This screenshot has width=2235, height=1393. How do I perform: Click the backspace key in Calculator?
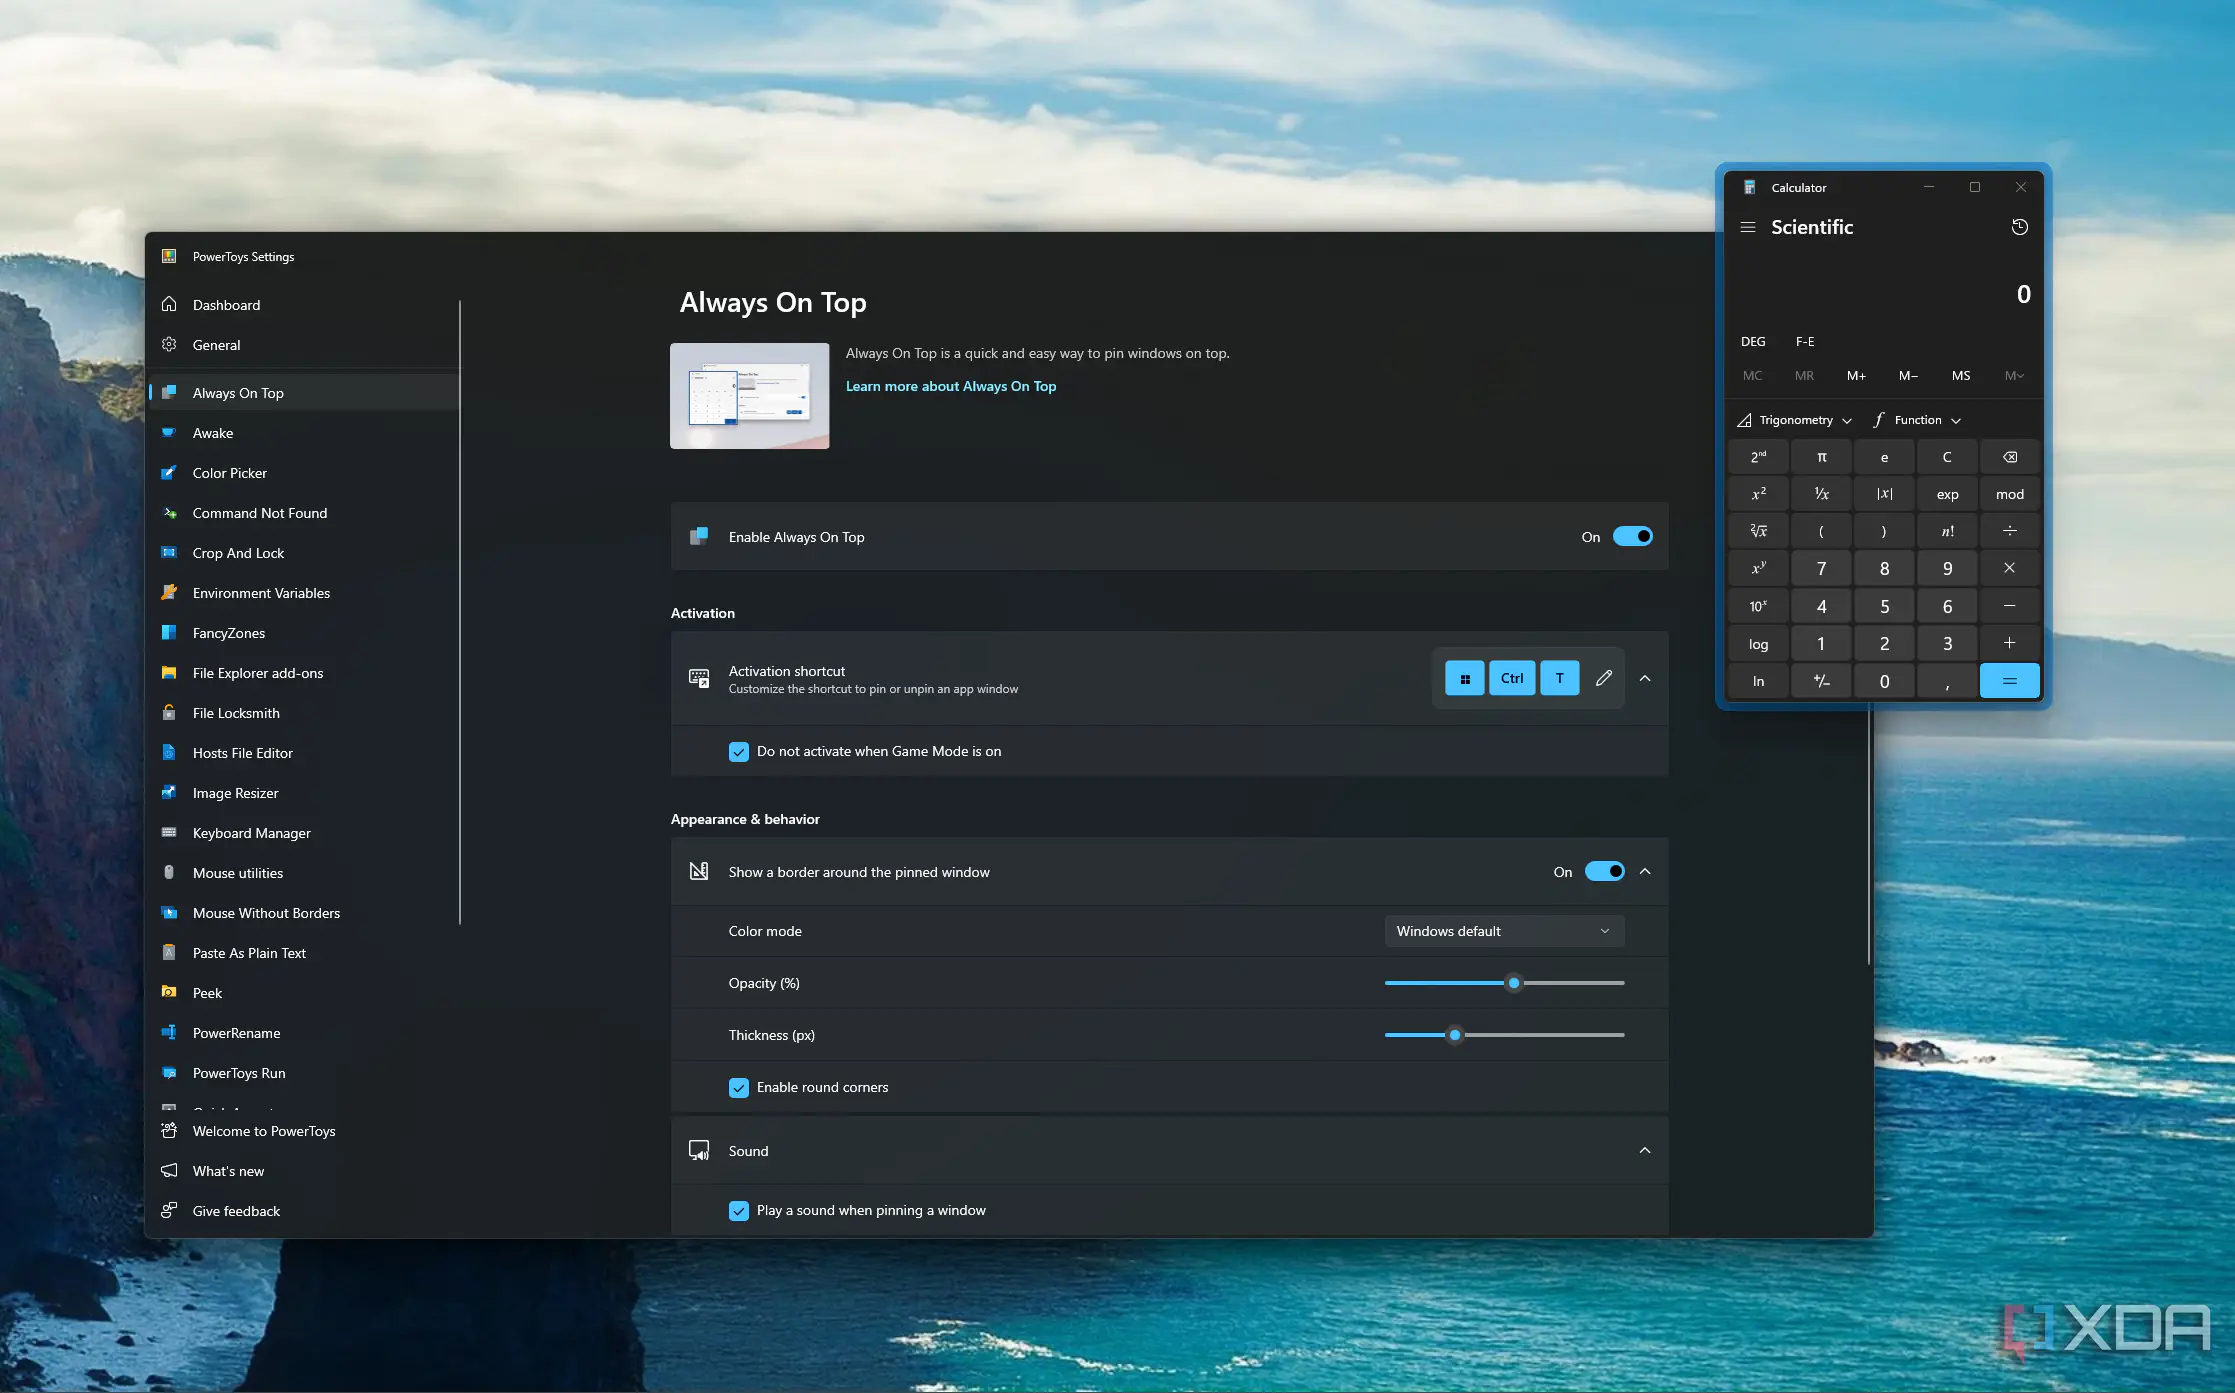click(2009, 457)
